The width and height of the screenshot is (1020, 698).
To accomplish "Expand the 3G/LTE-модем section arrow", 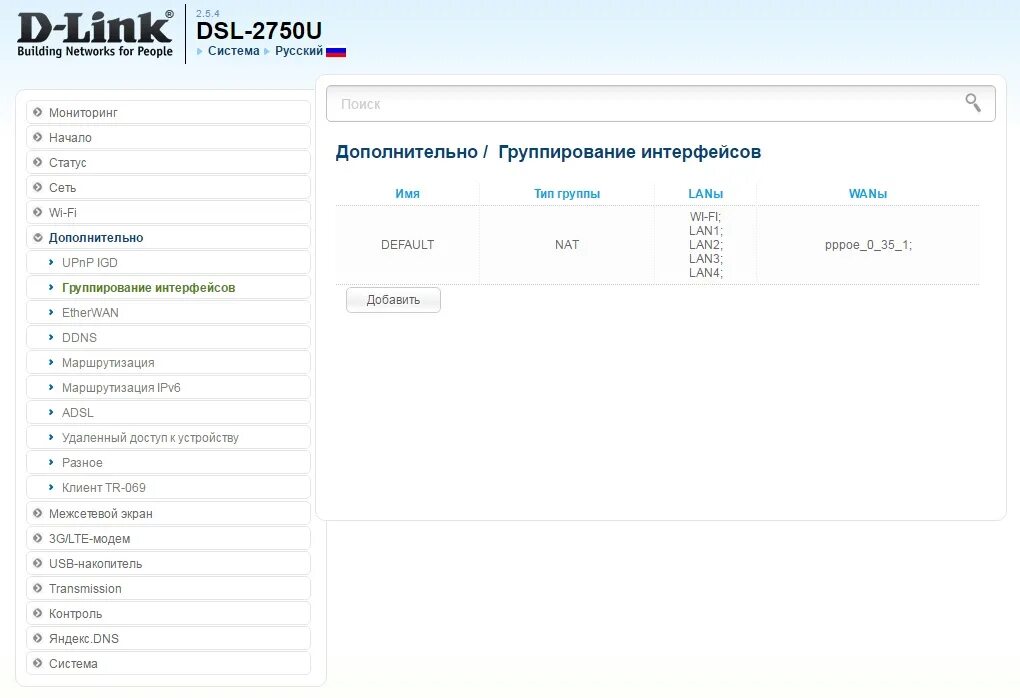I will point(38,539).
